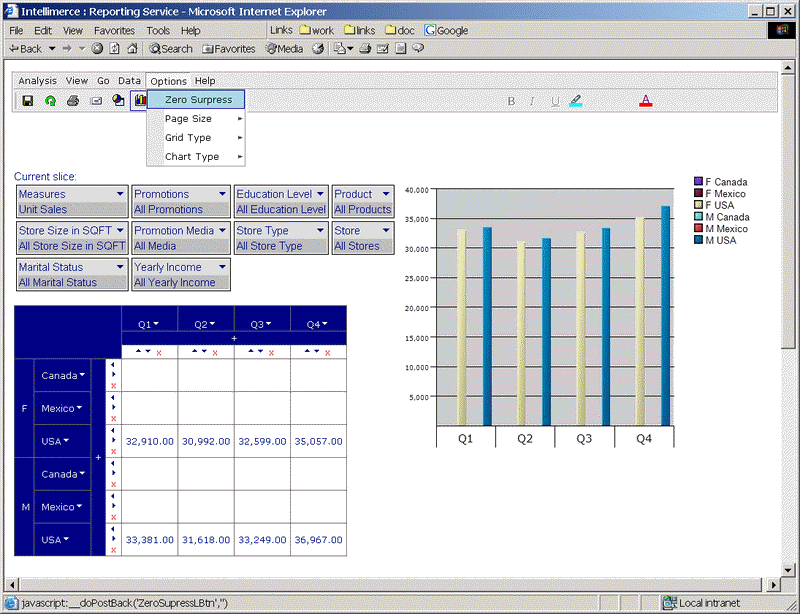
Task: Click sort ascending arrow under Q1
Action: (x=138, y=351)
